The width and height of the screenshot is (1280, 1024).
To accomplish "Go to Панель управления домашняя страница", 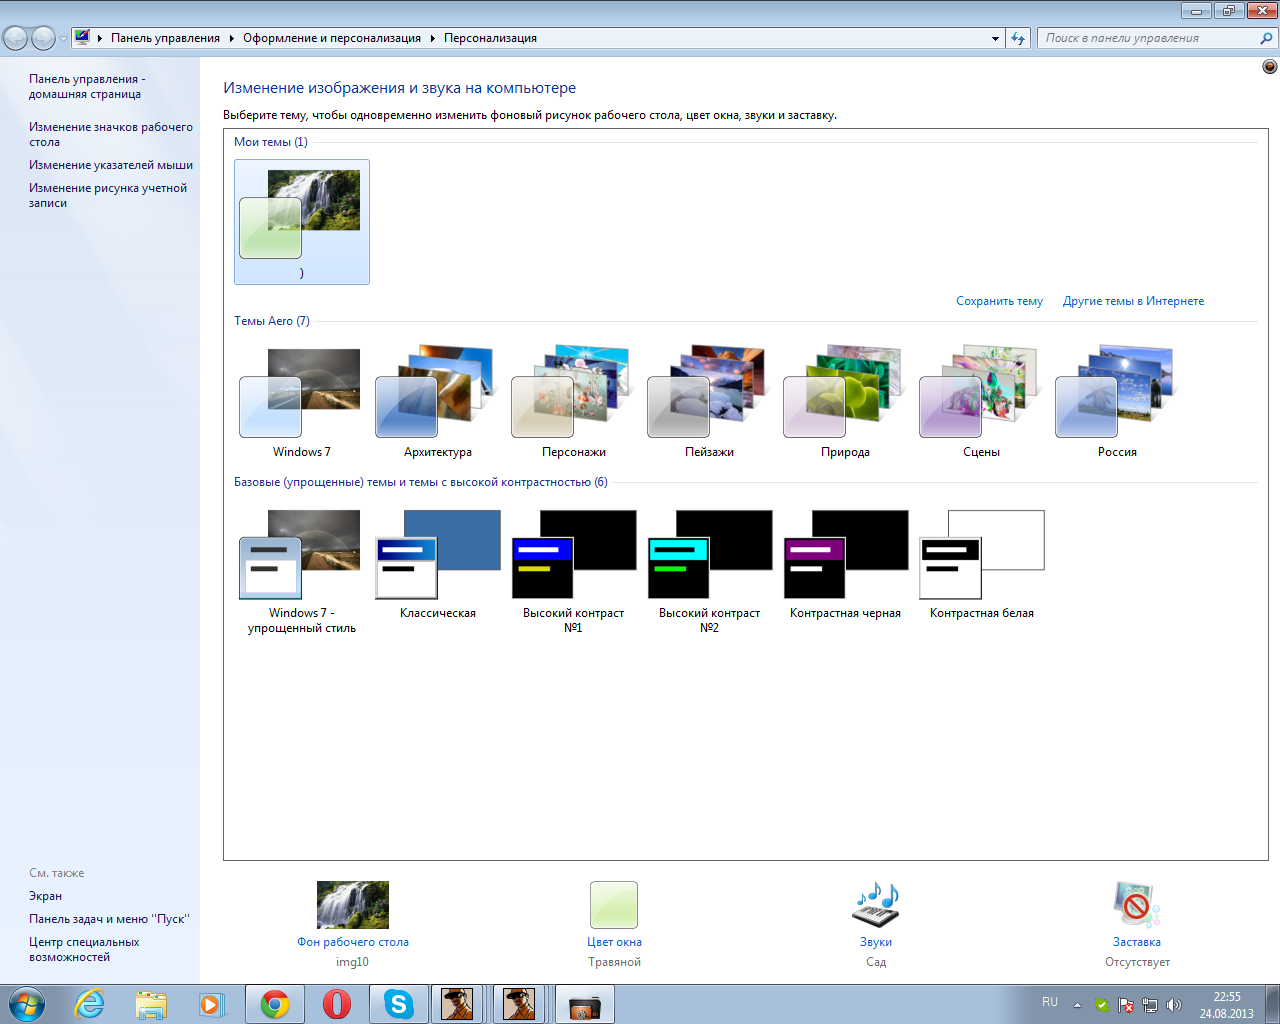I will (x=86, y=86).
